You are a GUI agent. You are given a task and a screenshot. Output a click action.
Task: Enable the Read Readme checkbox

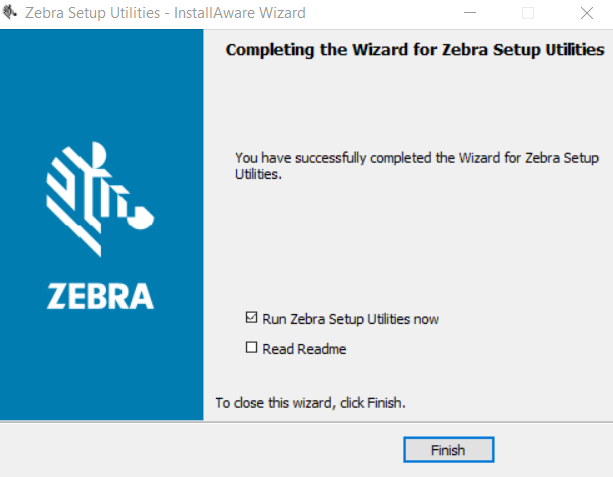[251, 349]
